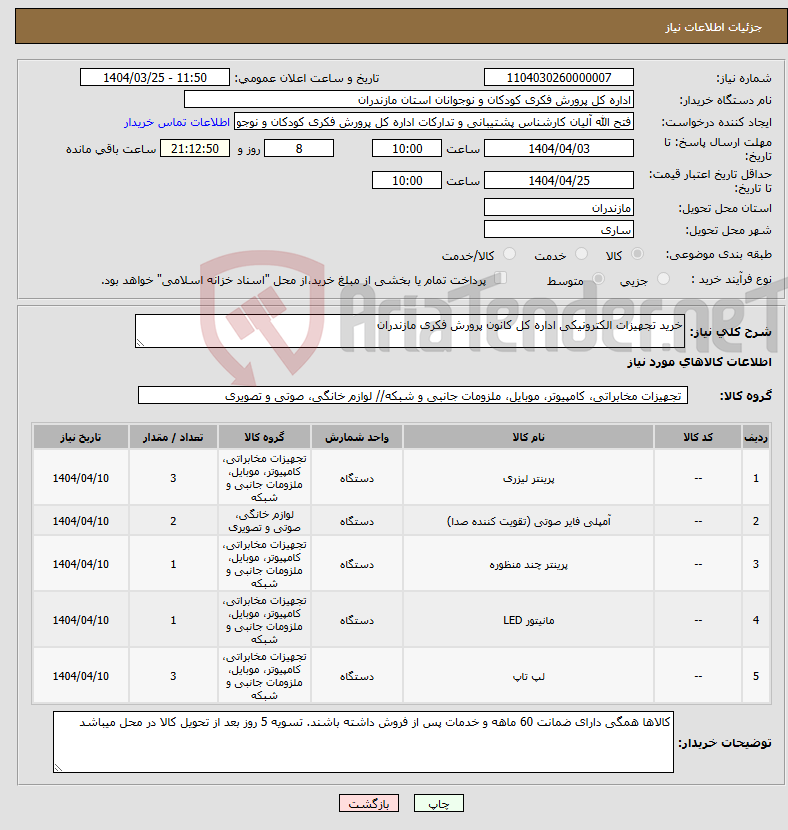Click the نام کالا column header
This screenshot has height=830, width=788.
528,437
